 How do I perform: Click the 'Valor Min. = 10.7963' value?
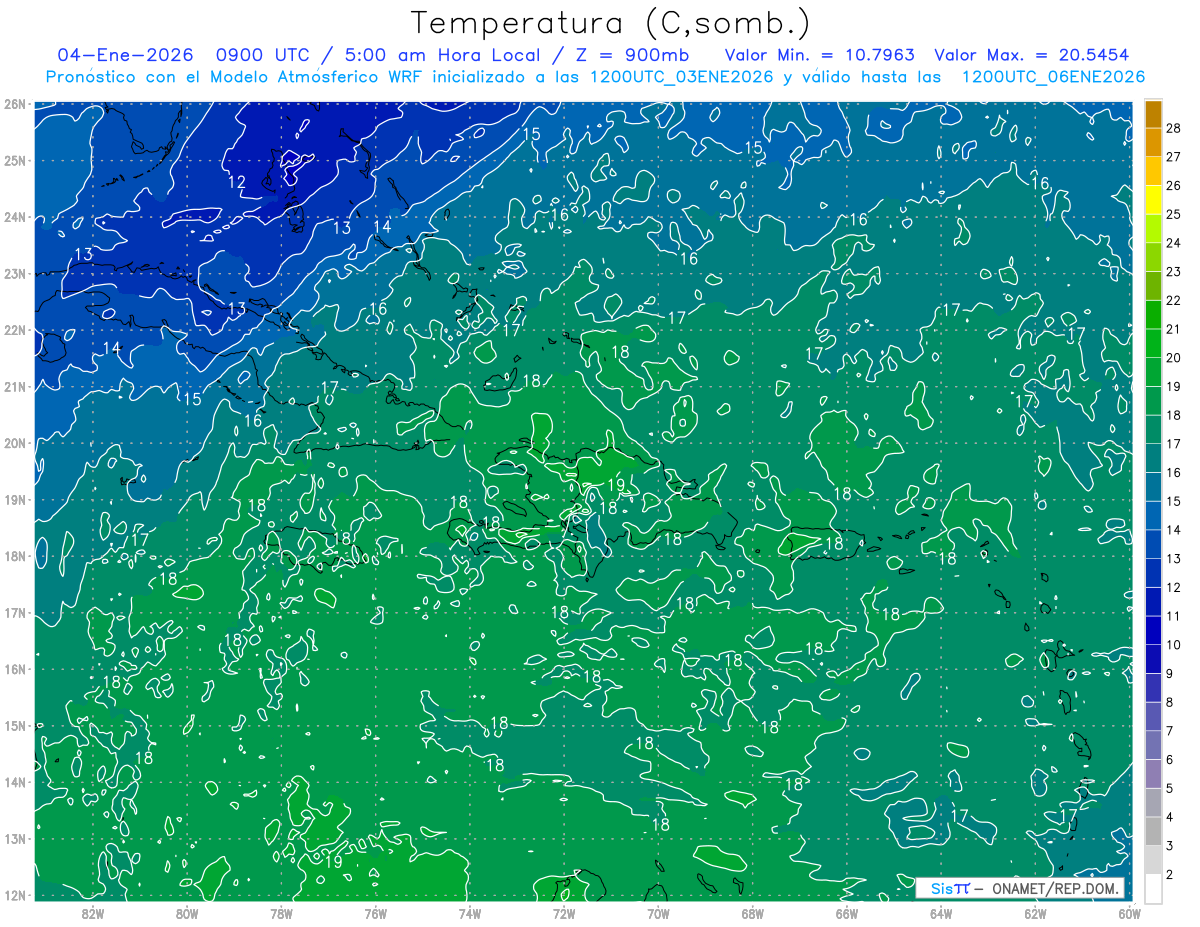coord(820,55)
